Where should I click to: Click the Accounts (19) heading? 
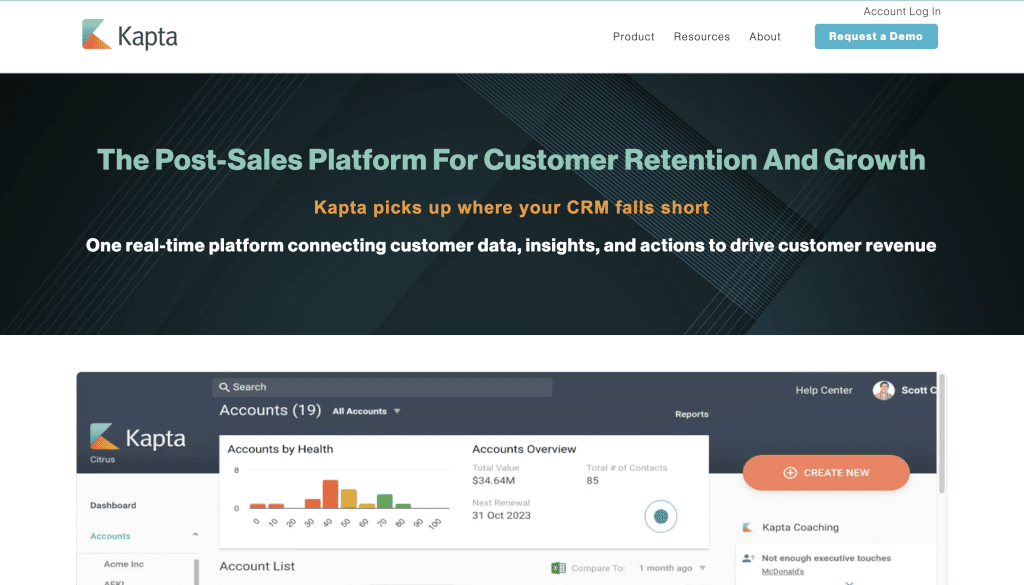coord(270,410)
